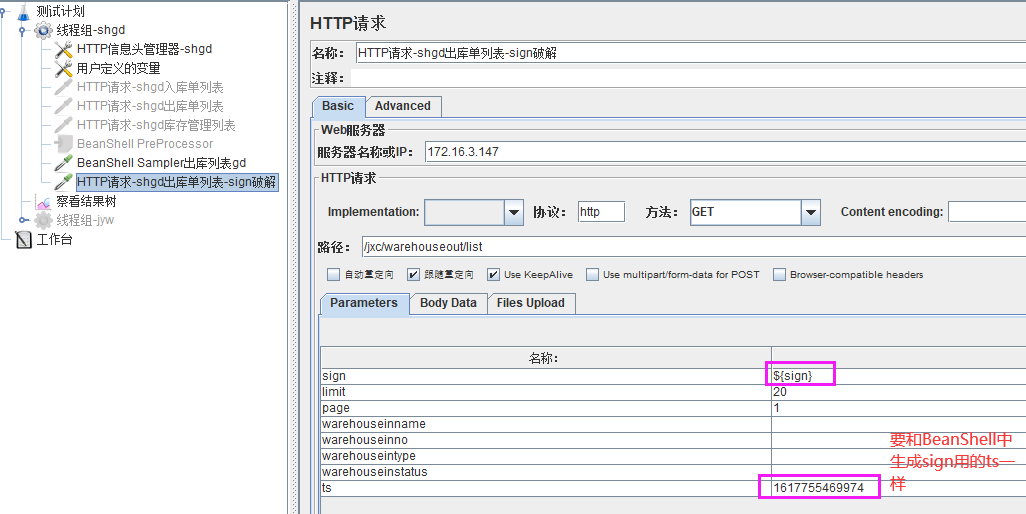Viewport: 1026px width, 514px height.
Task: Enable Browser-compatible headers checkbox
Action: tap(779, 275)
